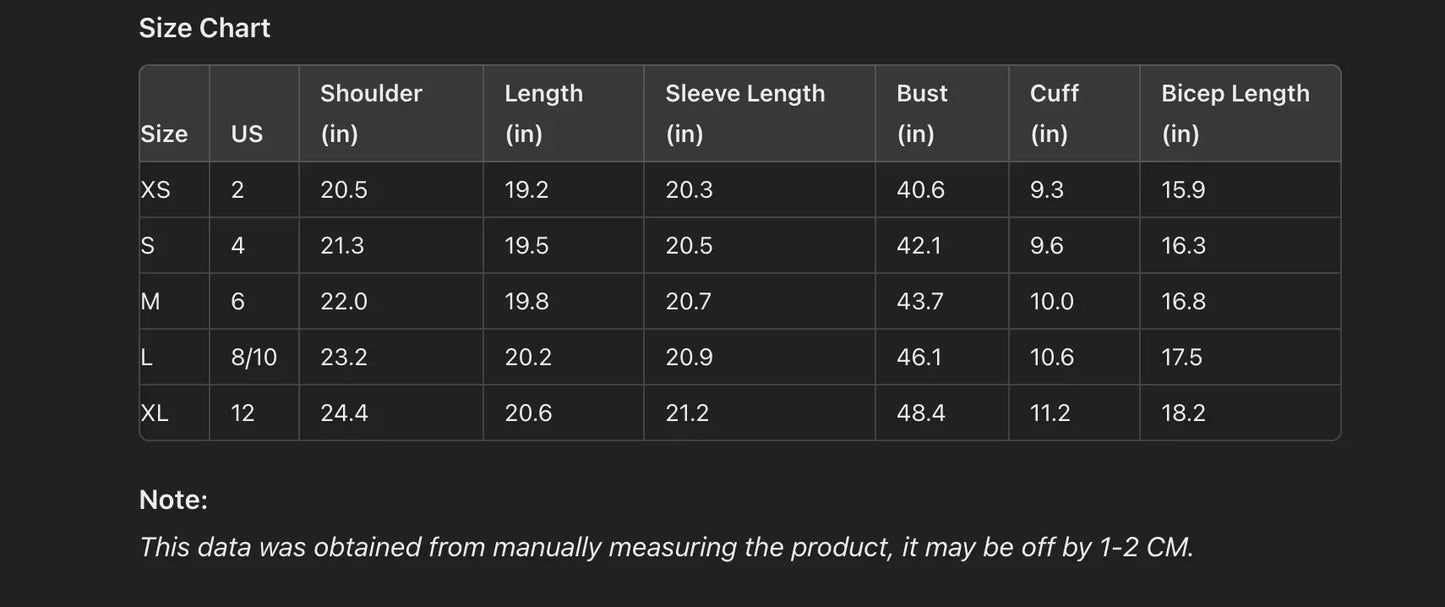The height and width of the screenshot is (607, 1445).
Task: Click the US size 12 cell
Action: tap(243, 413)
